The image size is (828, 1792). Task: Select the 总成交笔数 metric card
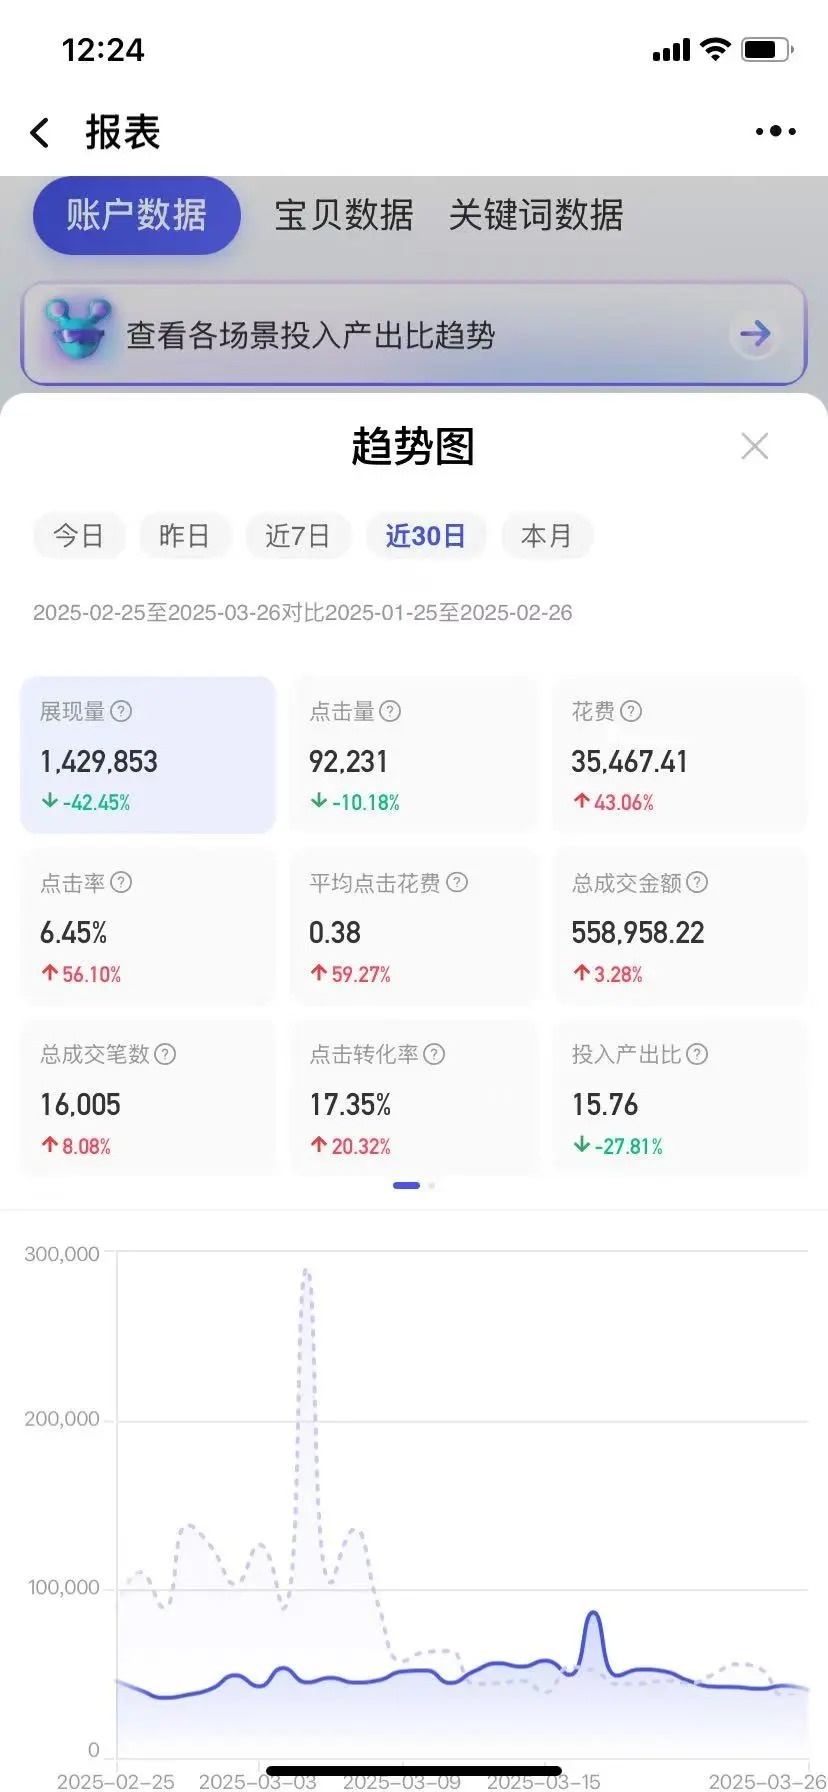[x=148, y=1098]
